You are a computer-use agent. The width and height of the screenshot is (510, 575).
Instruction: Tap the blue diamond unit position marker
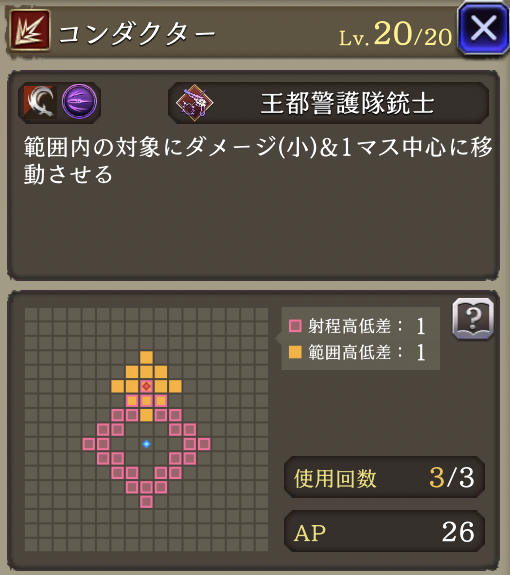pos(146,444)
